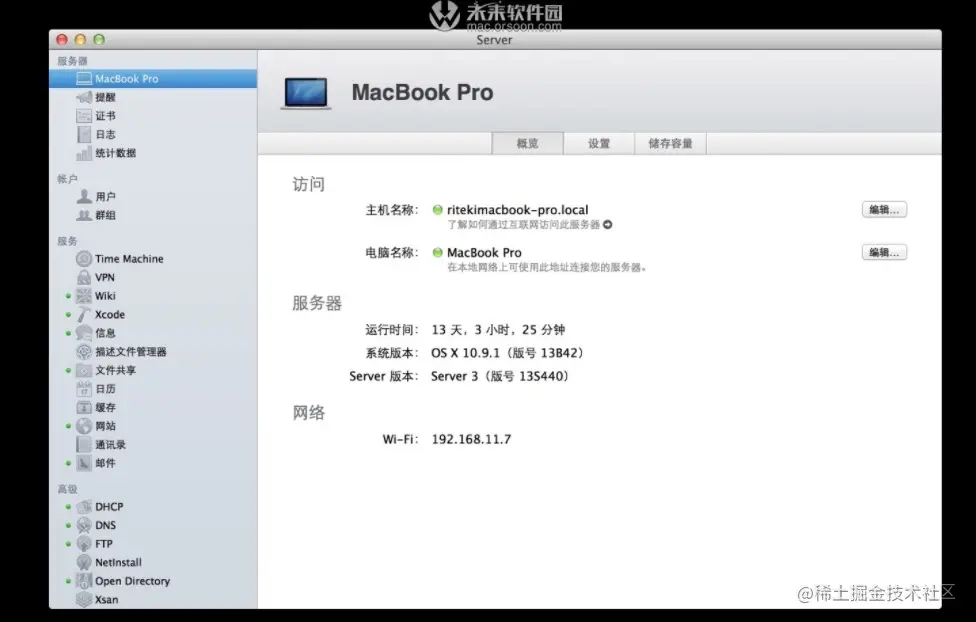976x622 pixels.
Task: Switch to the 储存容量 storage tab
Action: point(670,143)
